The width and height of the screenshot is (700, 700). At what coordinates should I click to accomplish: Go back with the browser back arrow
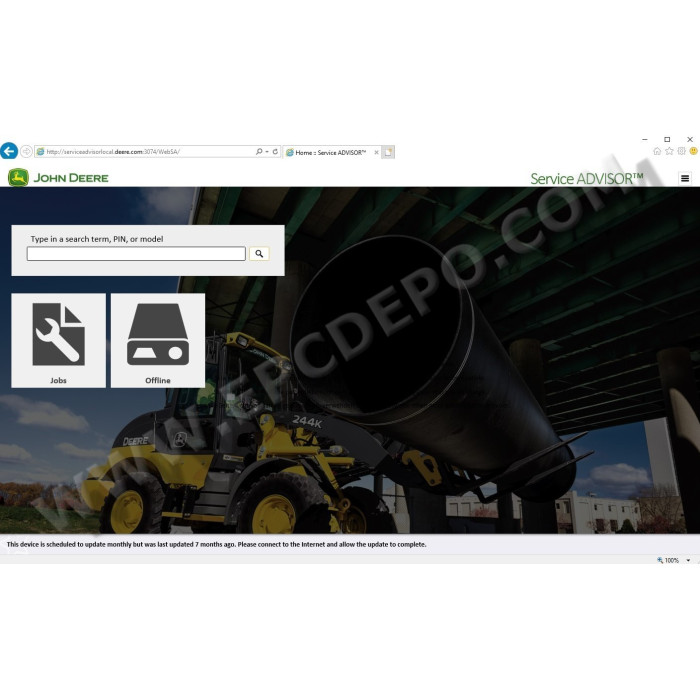[9, 151]
